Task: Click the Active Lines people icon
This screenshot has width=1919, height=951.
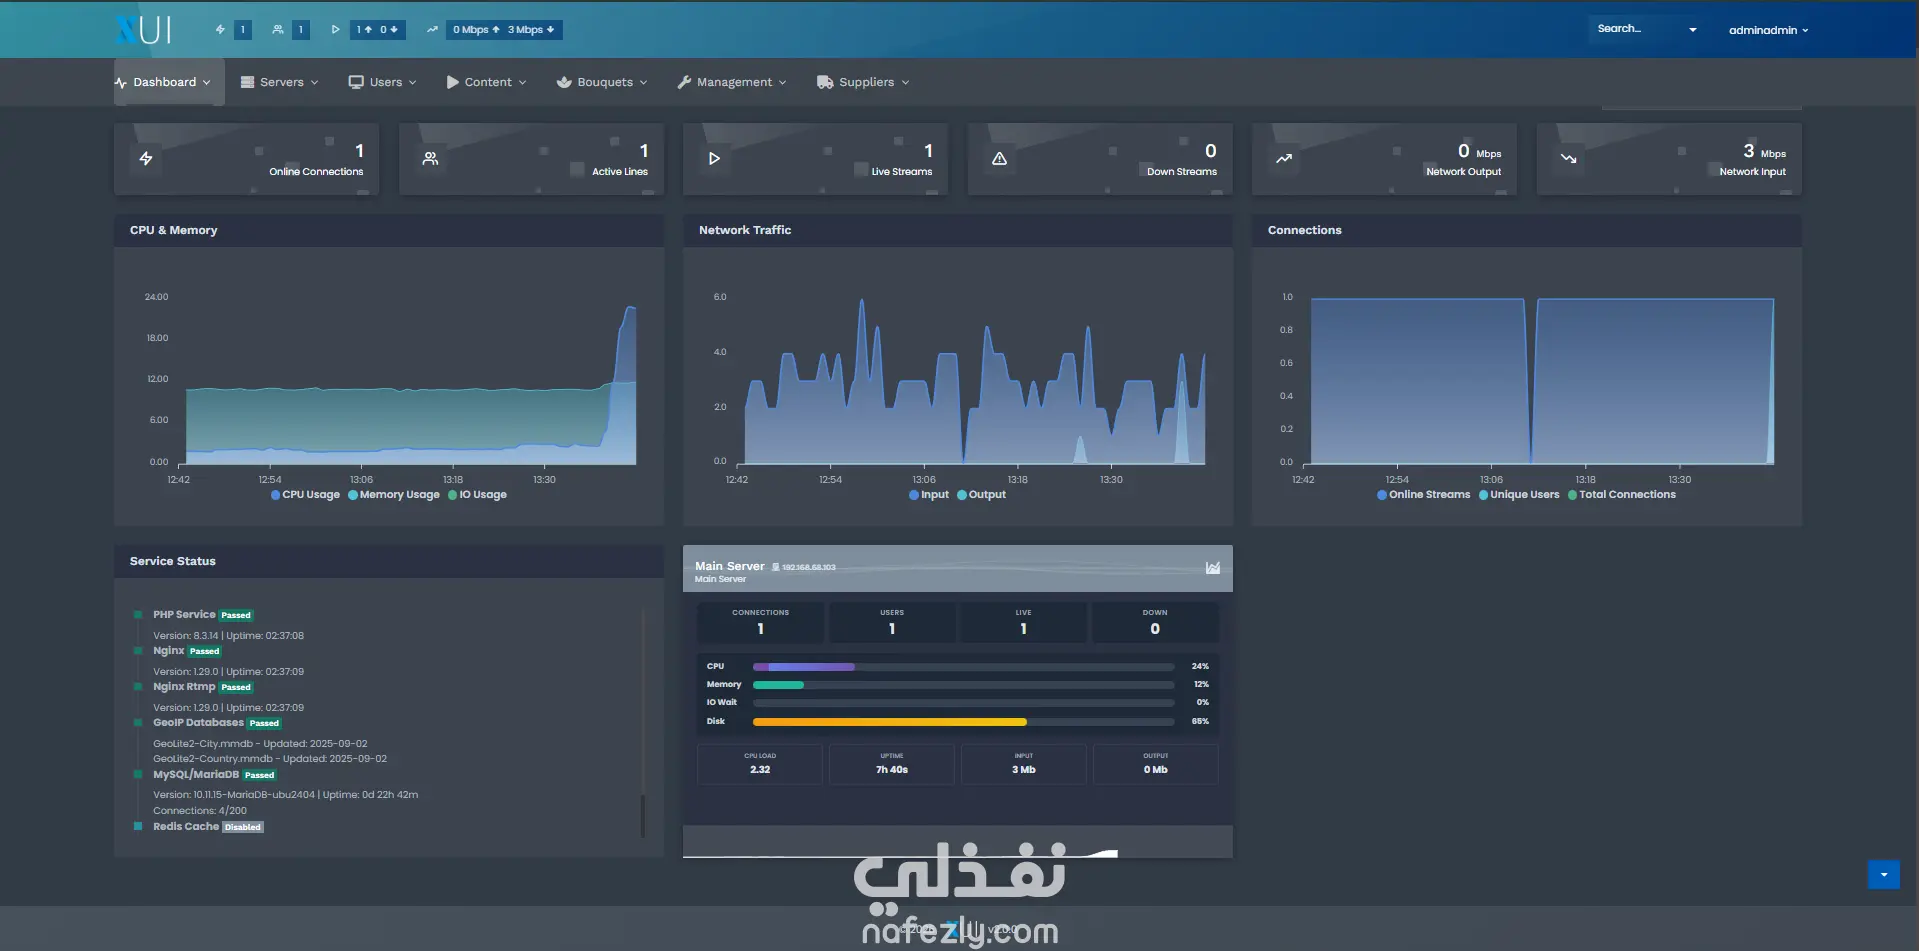Action: coord(430,159)
